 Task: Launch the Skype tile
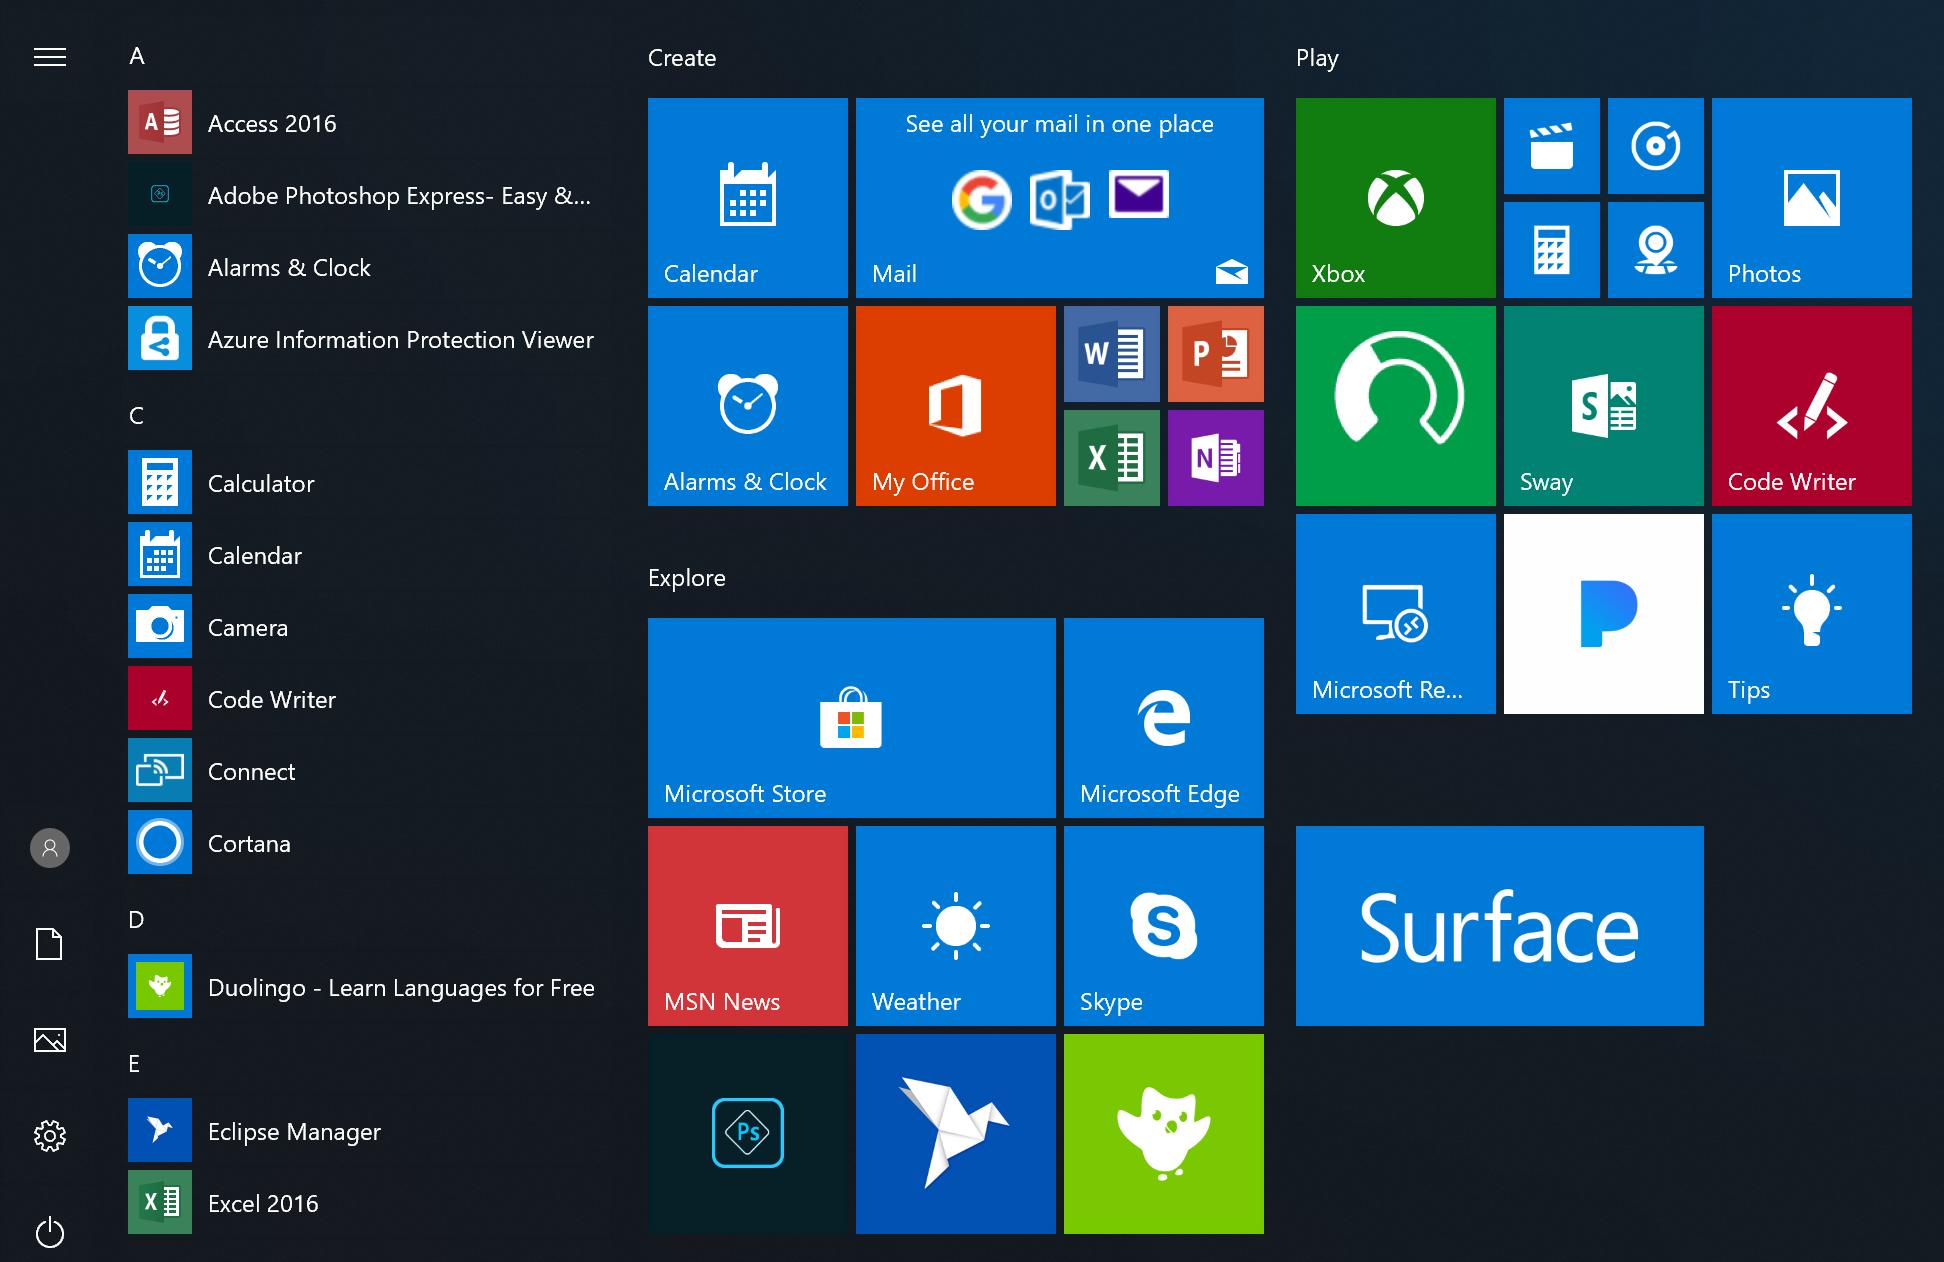(1163, 925)
